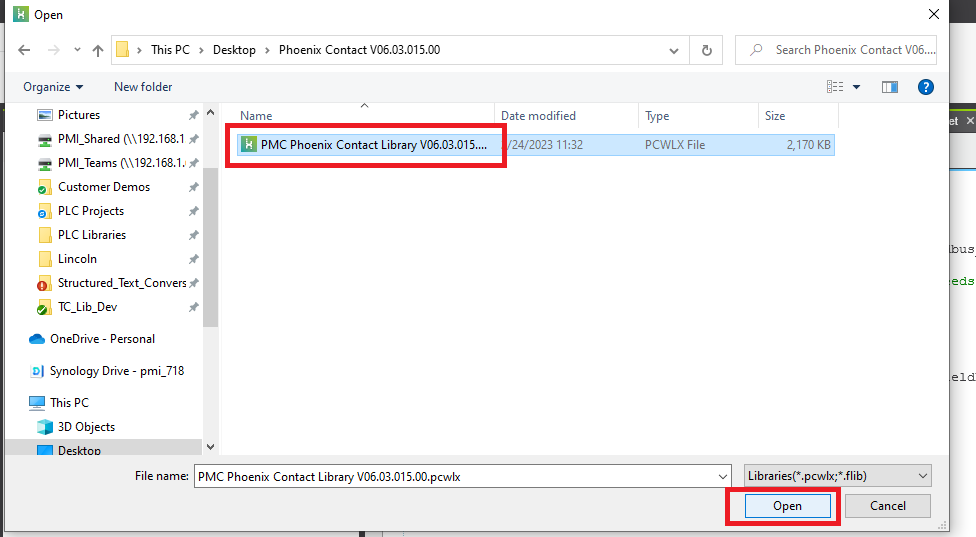976x537 pixels.
Task: Click the Up one level arrow
Action: pyautogui.click(x=98, y=50)
